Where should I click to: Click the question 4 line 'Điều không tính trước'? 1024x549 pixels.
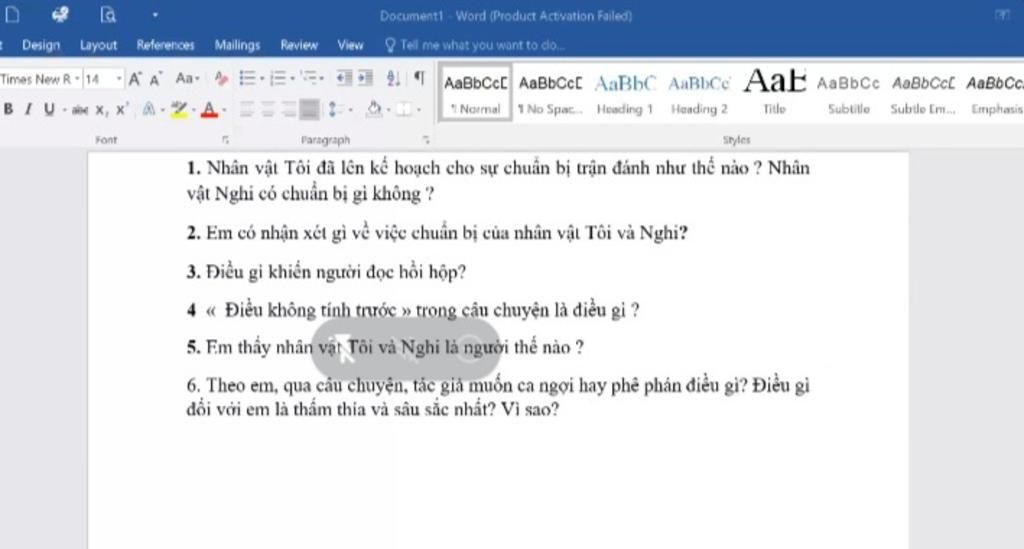point(413,310)
